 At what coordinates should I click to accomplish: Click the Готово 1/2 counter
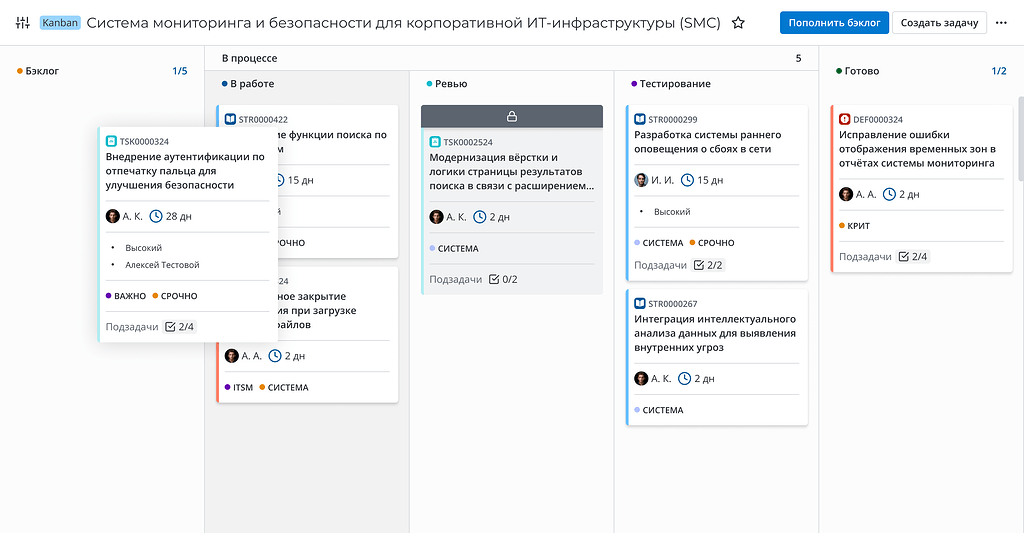(x=999, y=71)
